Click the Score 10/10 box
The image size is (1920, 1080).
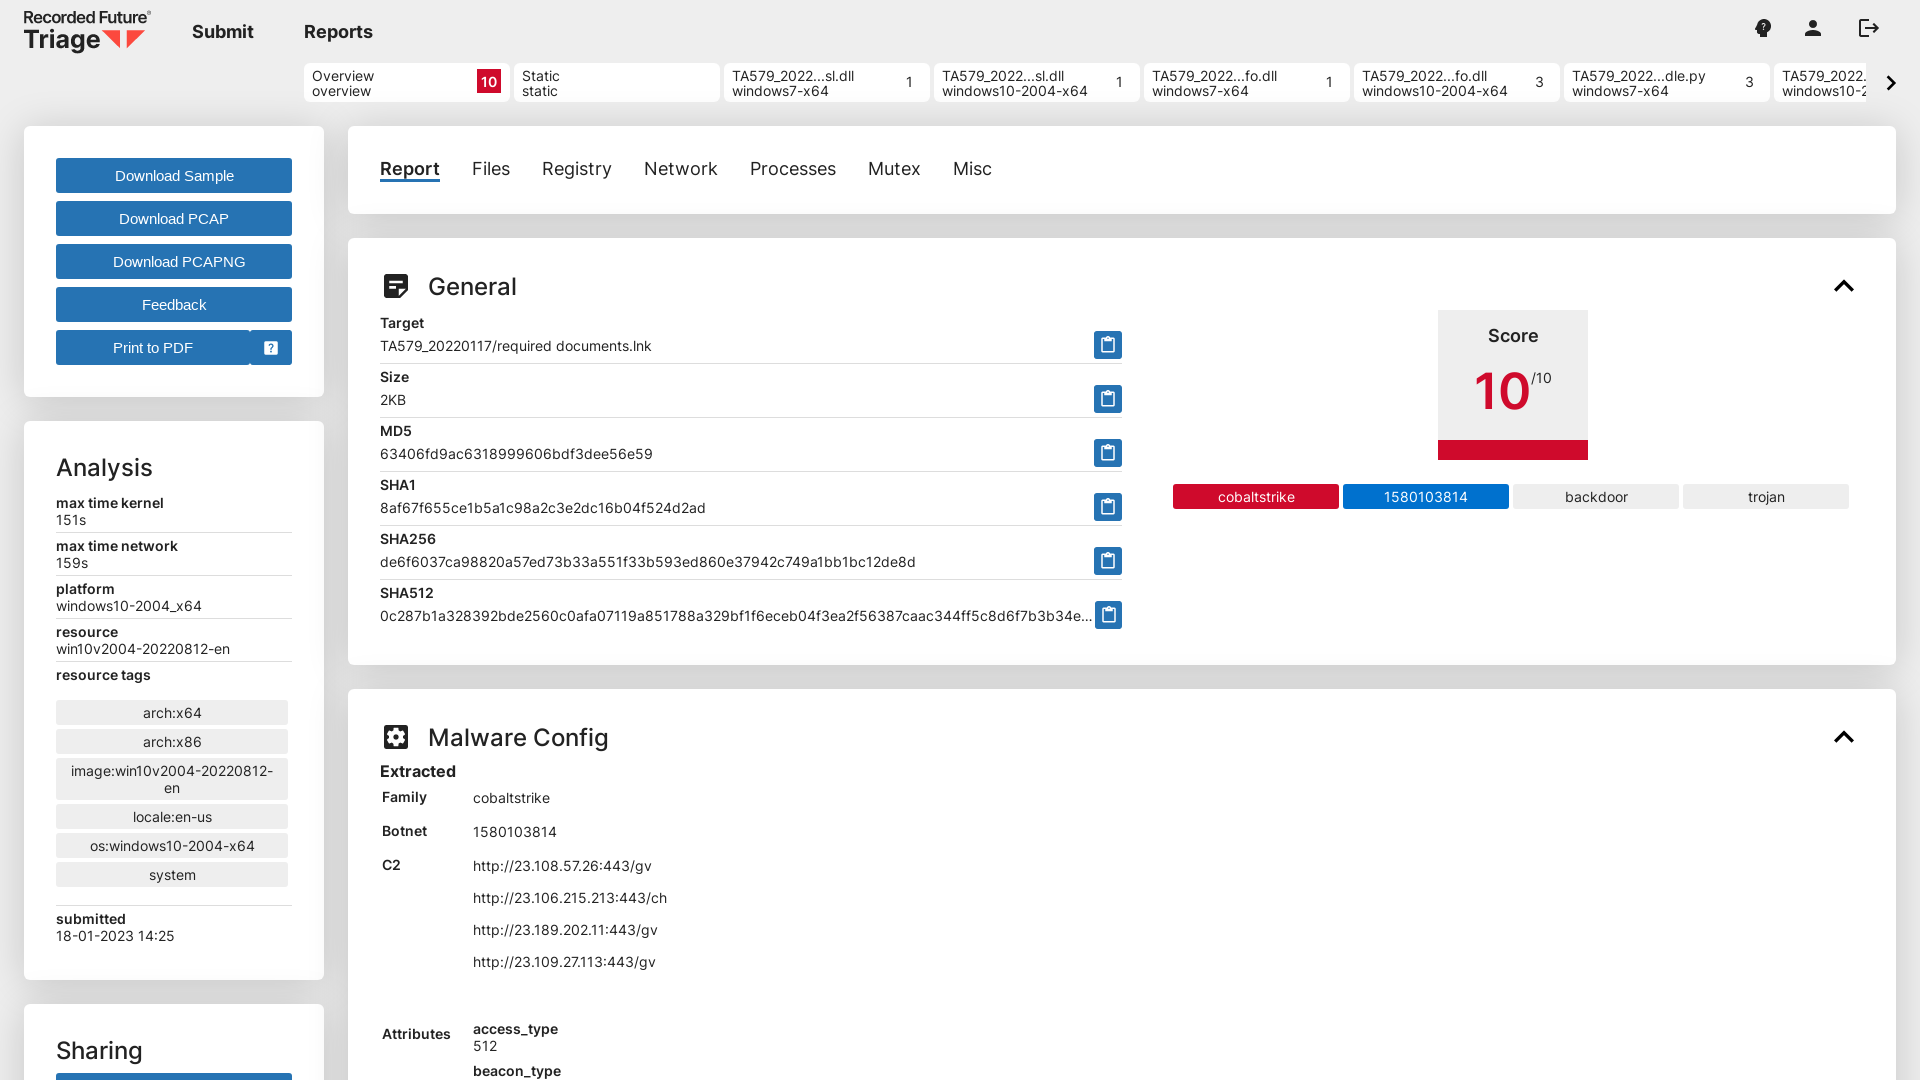pyautogui.click(x=1513, y=385)
